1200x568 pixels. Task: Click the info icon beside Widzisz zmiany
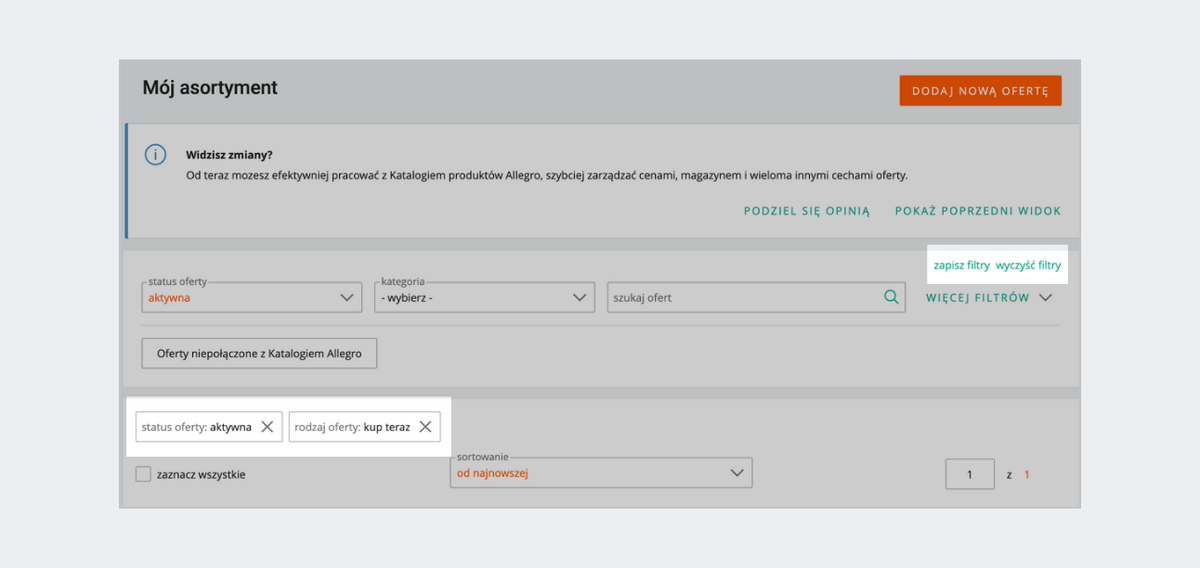pos(155,155)
